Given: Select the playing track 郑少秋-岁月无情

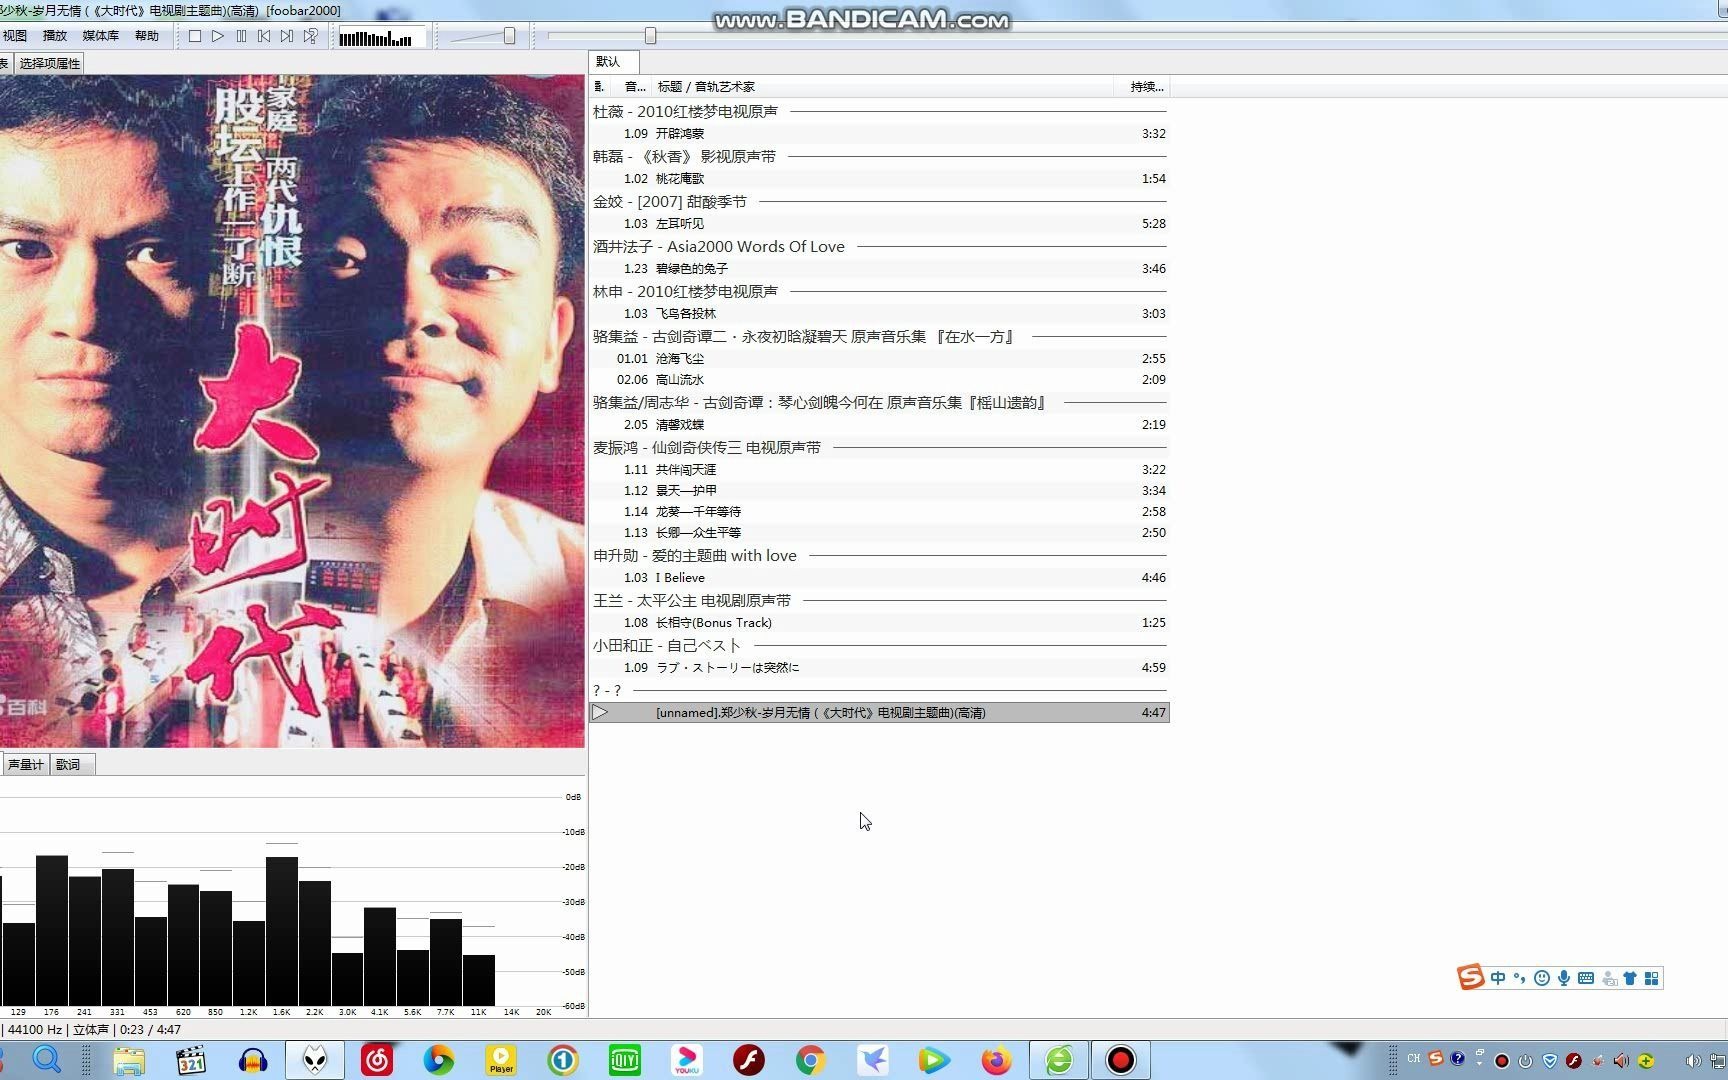Looking at the screenshot, I should coord(879,713).
